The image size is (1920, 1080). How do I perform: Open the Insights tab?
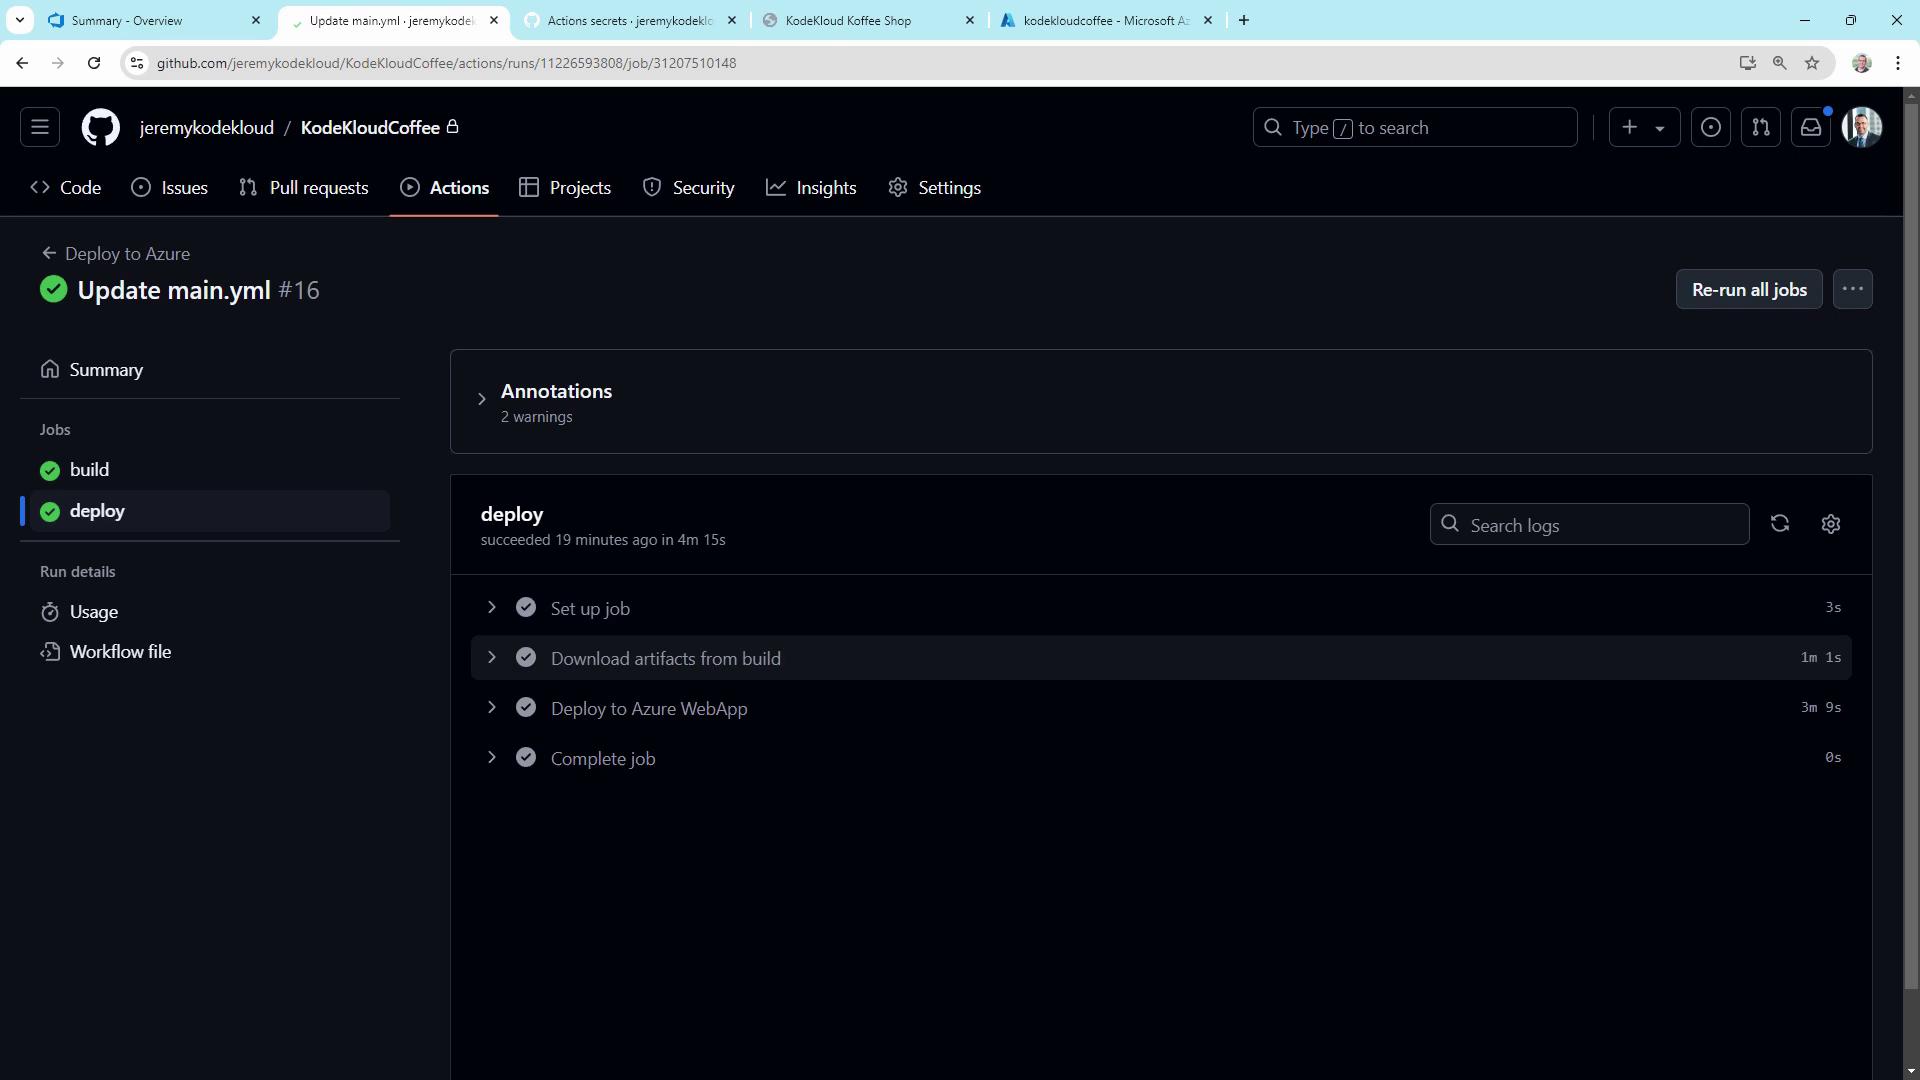click(x=811, y=188)
